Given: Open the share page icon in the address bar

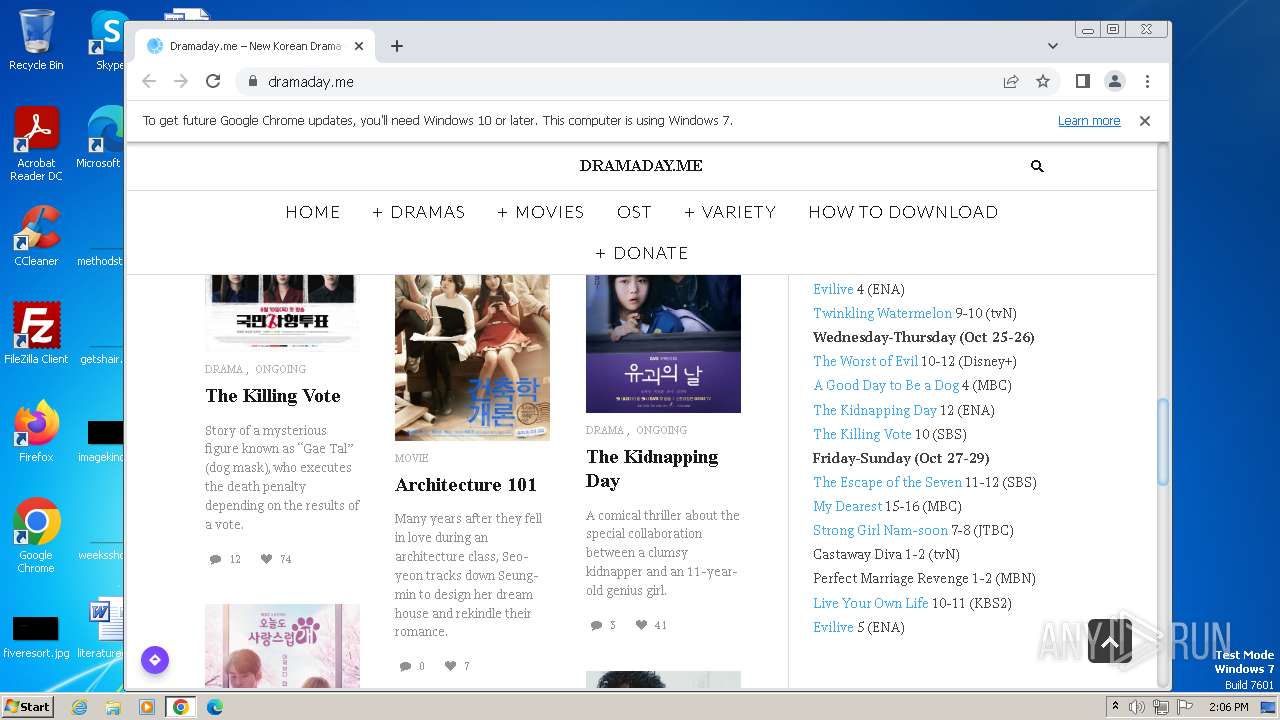Looking at the screenshot, I should (1011, 81).
